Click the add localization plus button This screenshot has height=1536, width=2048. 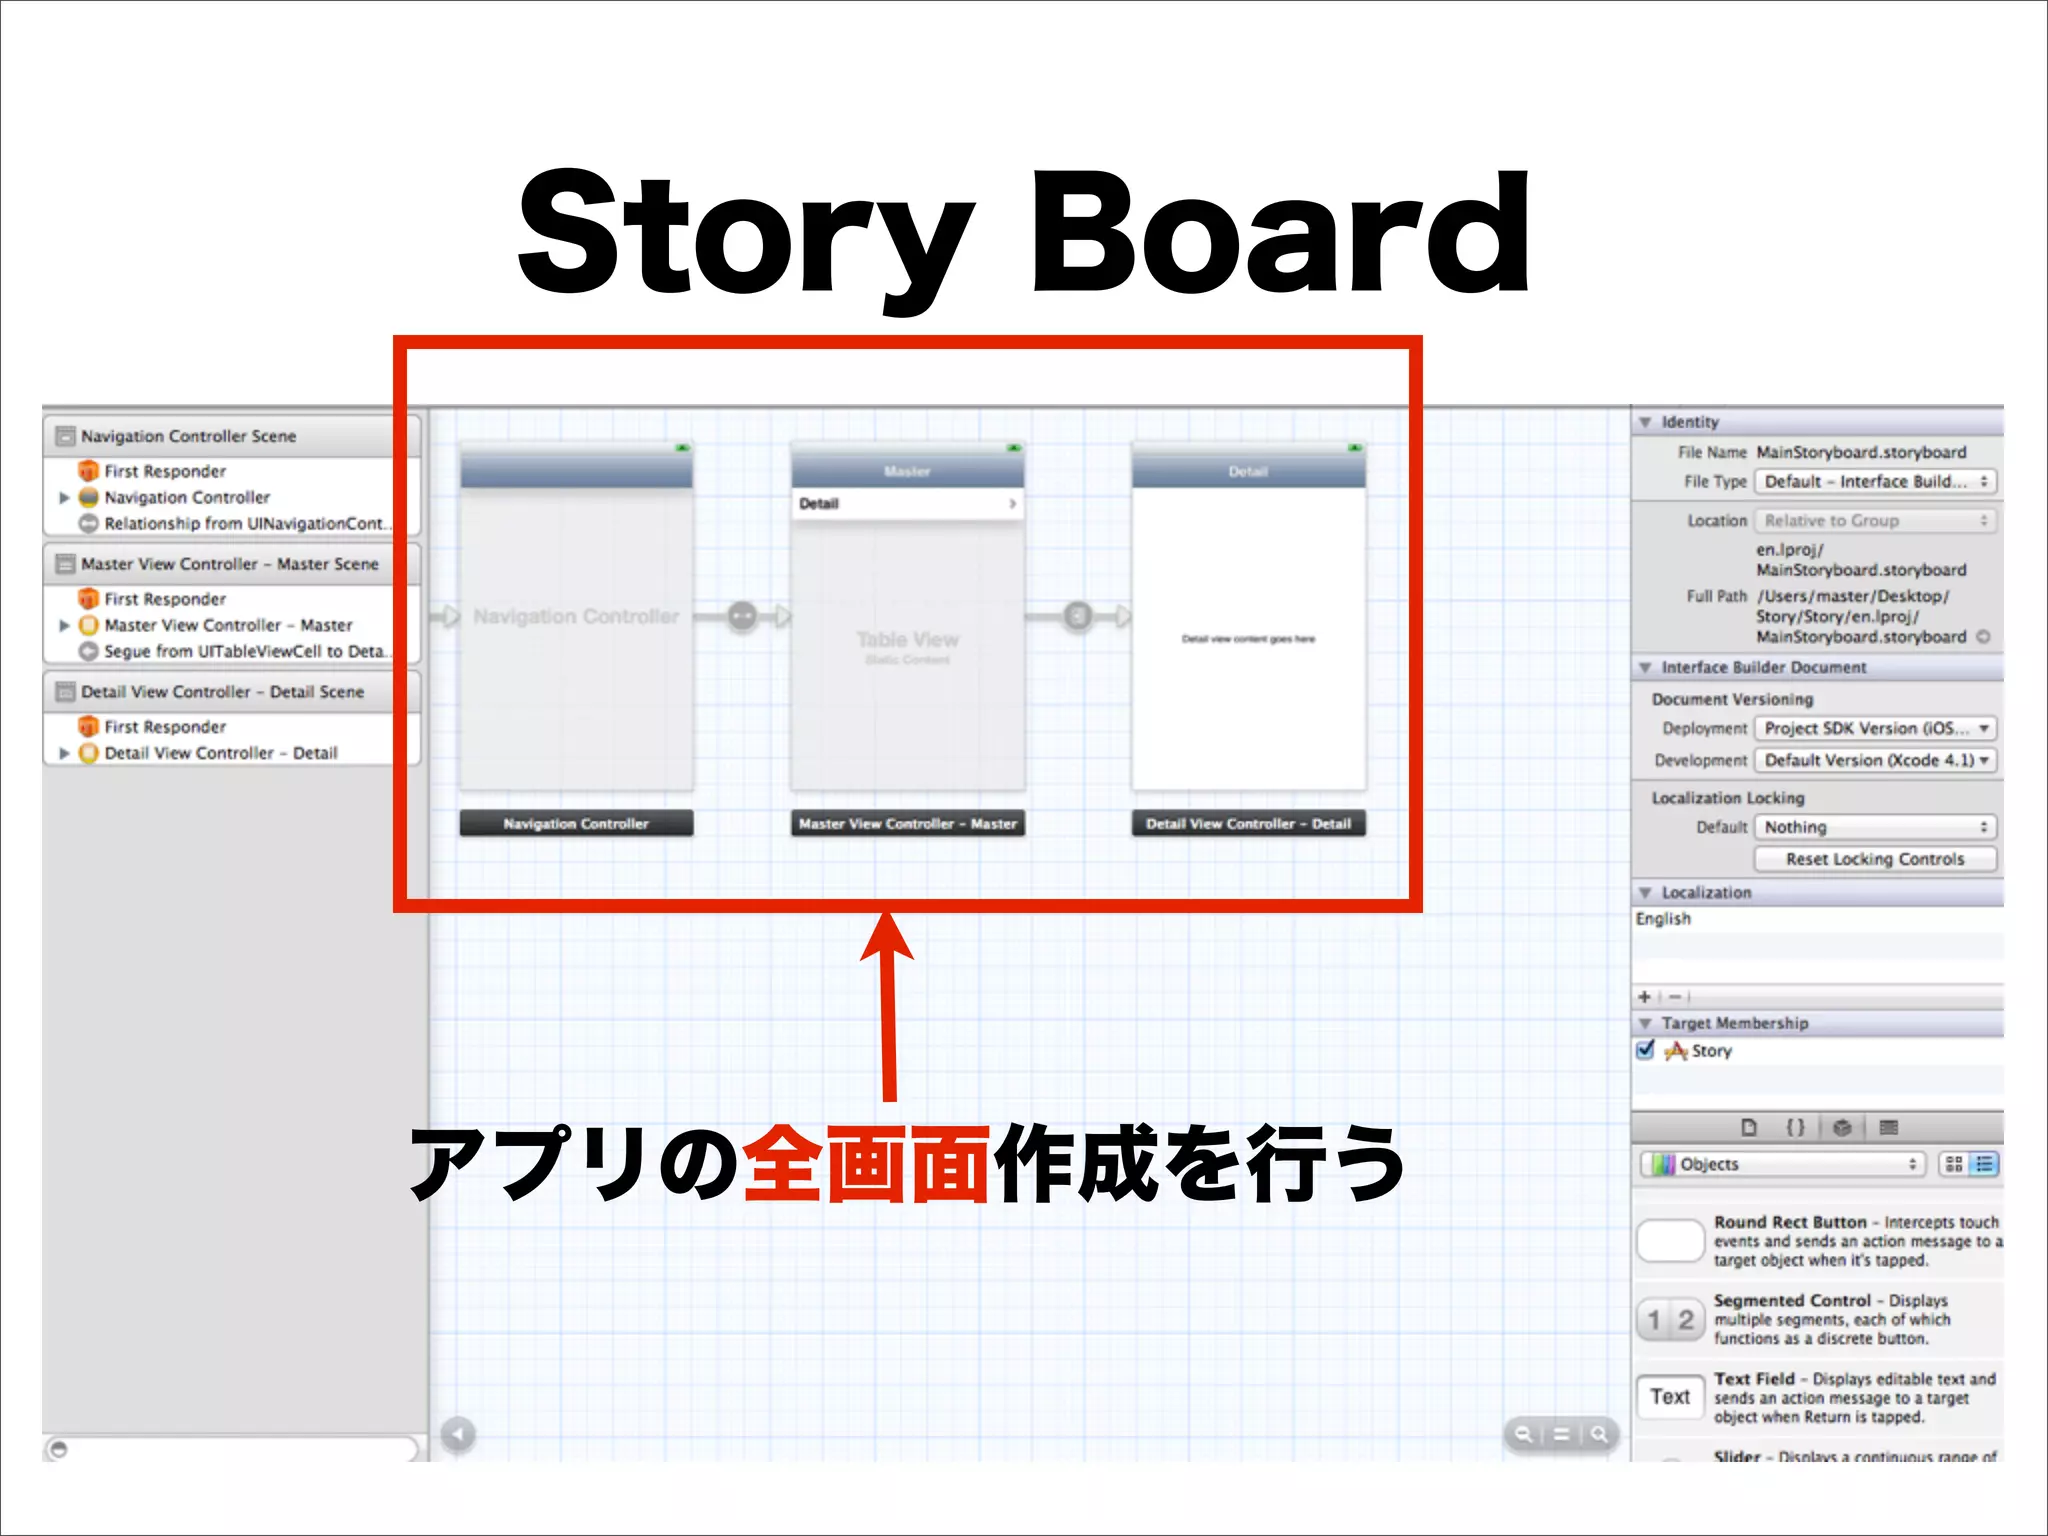[x=1644, y=996]
